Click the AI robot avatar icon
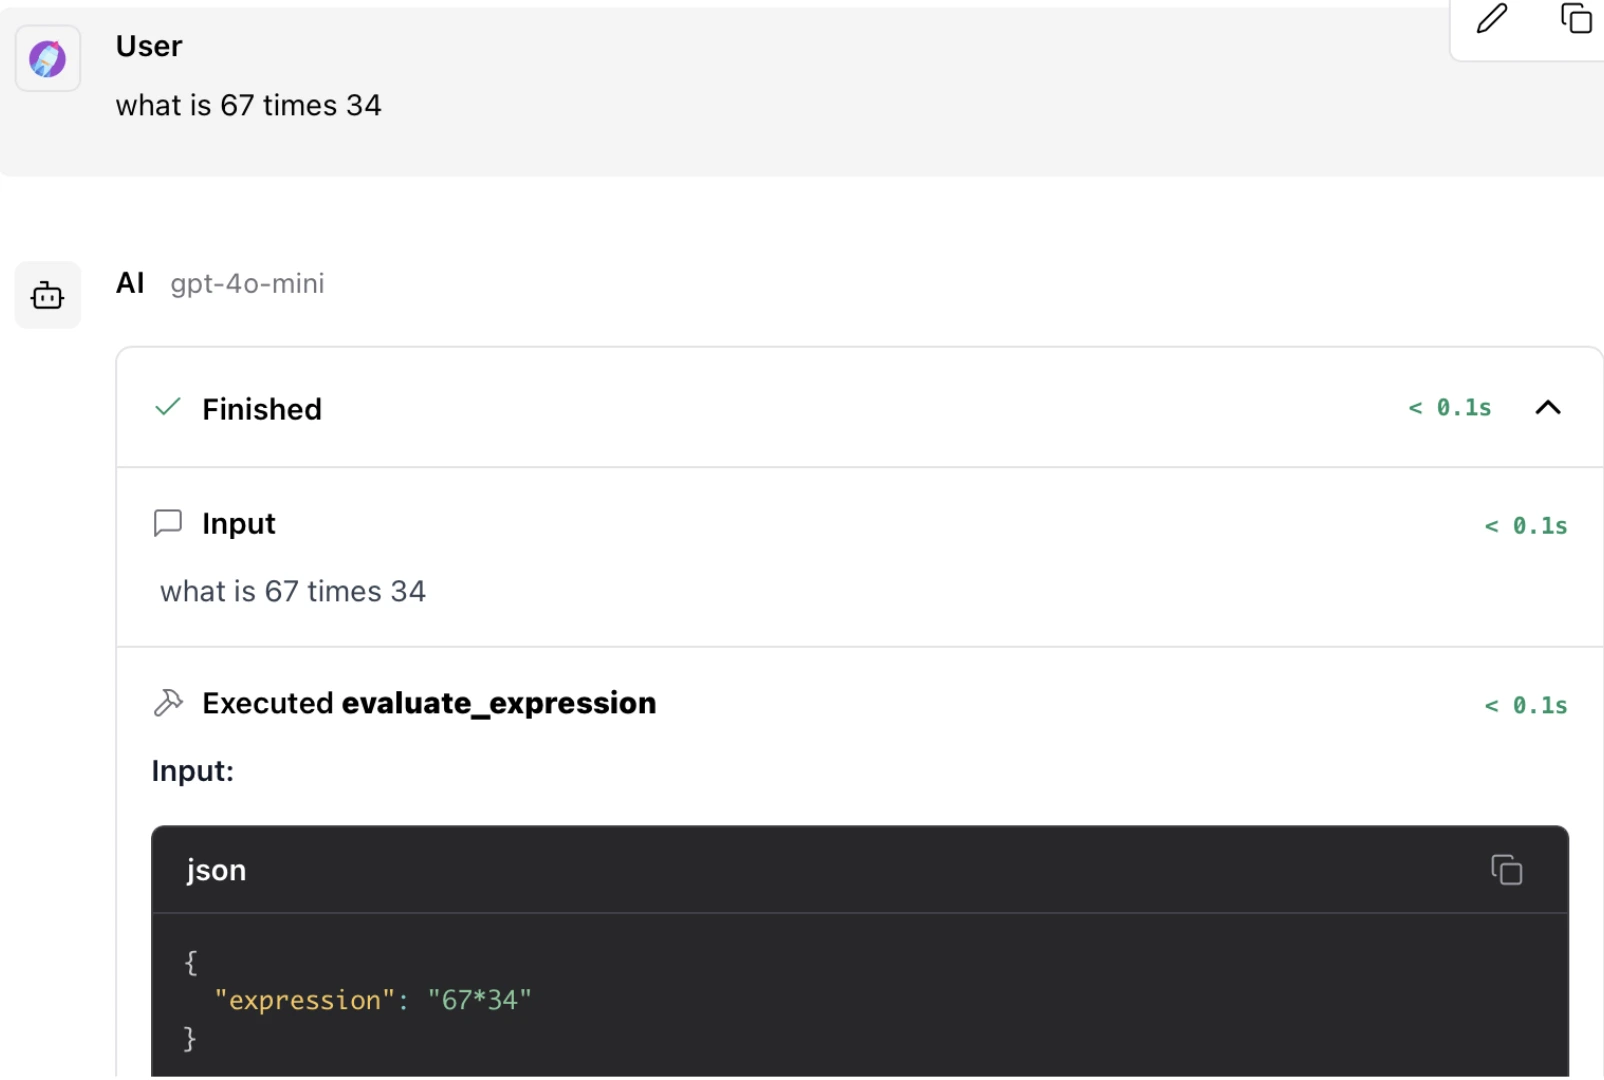Image resolution: width=1604 pixels, height=1080 pixels. click(47, 295)
